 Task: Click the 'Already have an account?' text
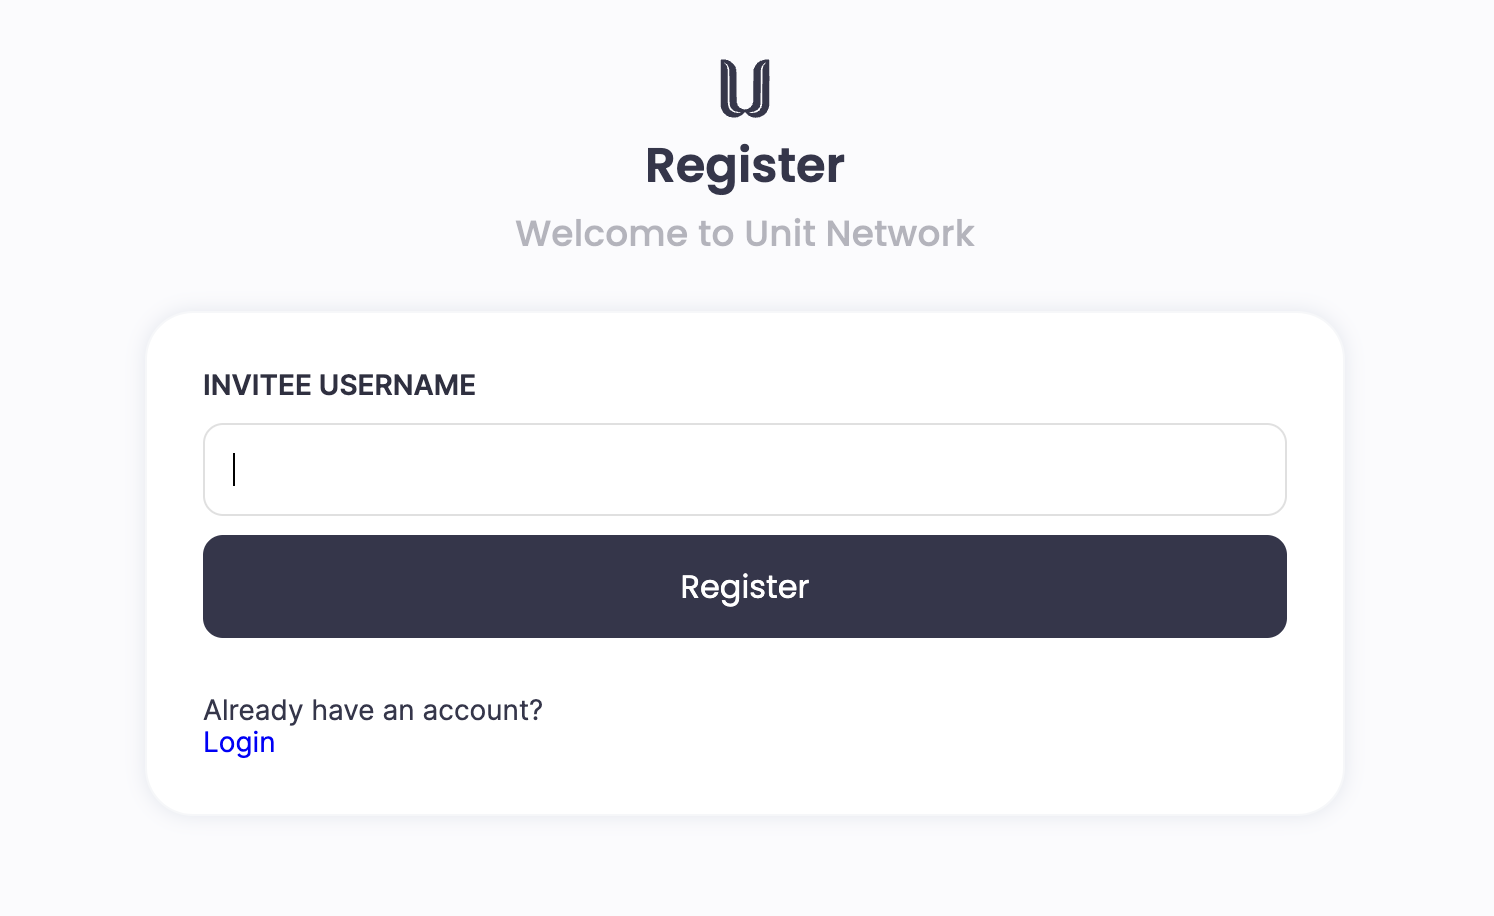tap(373, 710)
